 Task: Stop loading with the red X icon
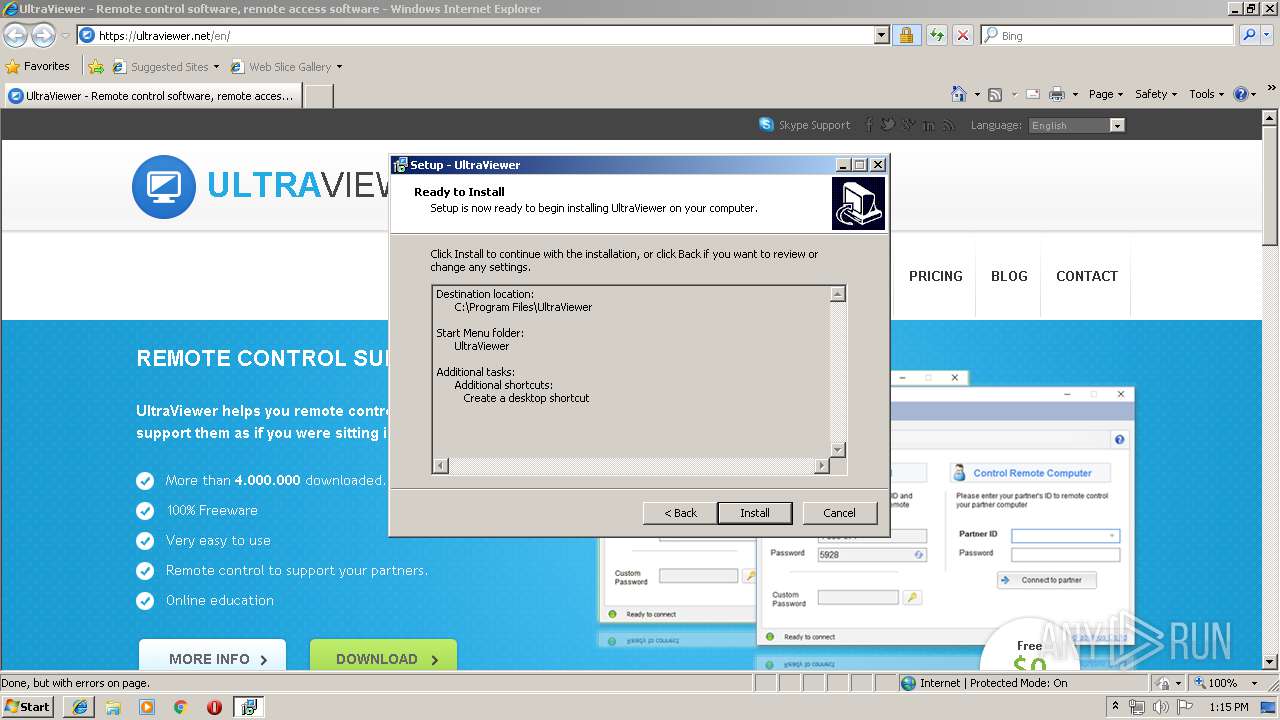click(962, 35)
